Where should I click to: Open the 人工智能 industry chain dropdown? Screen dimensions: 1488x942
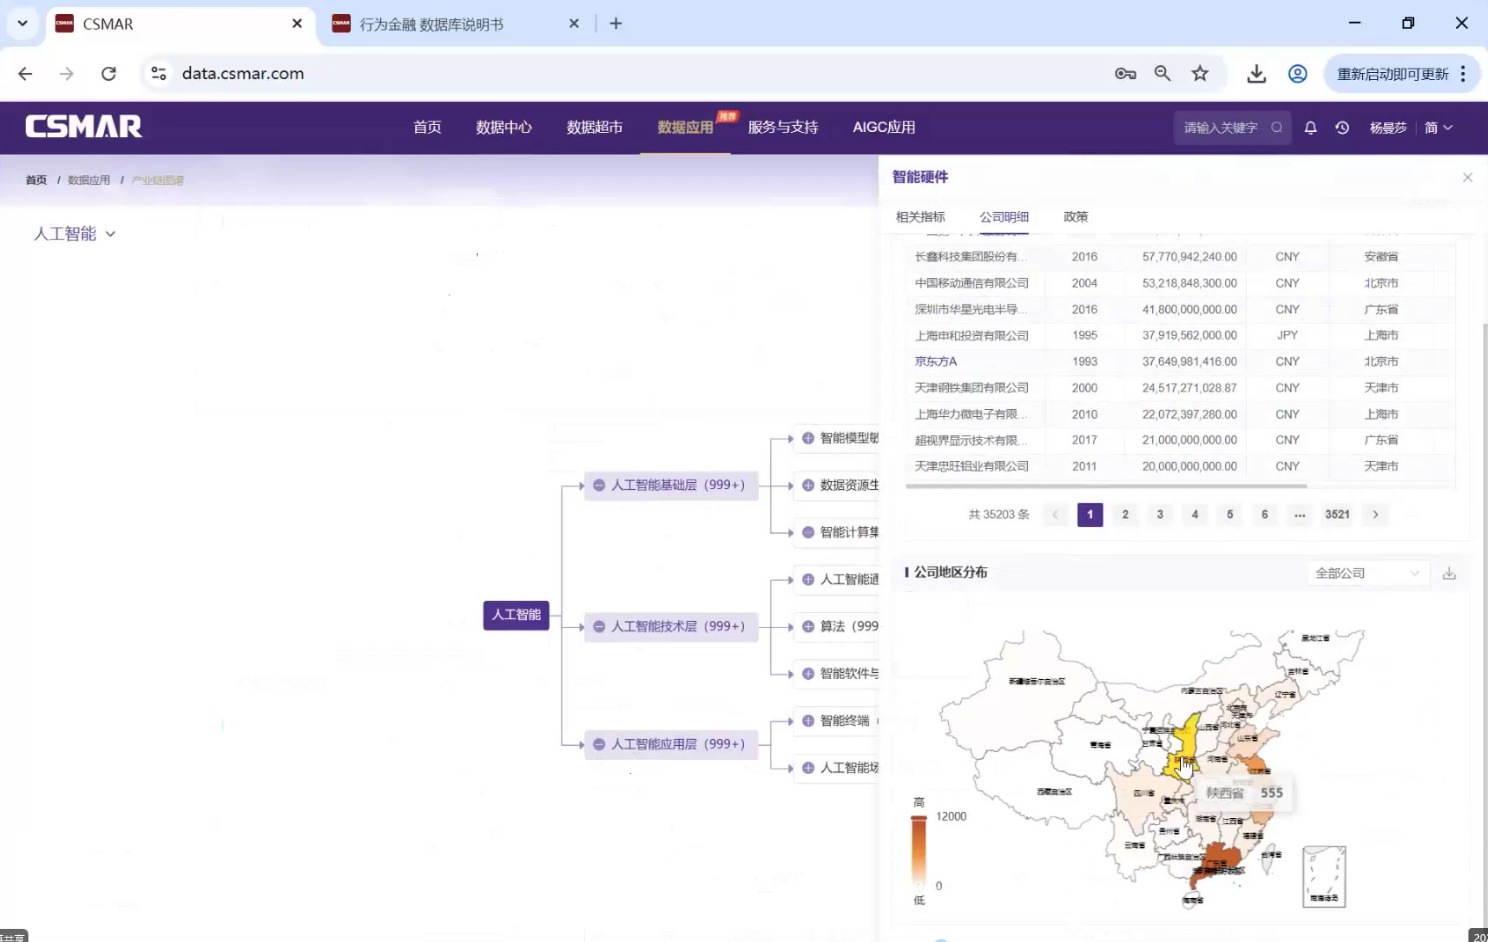[x=75, y=234]
